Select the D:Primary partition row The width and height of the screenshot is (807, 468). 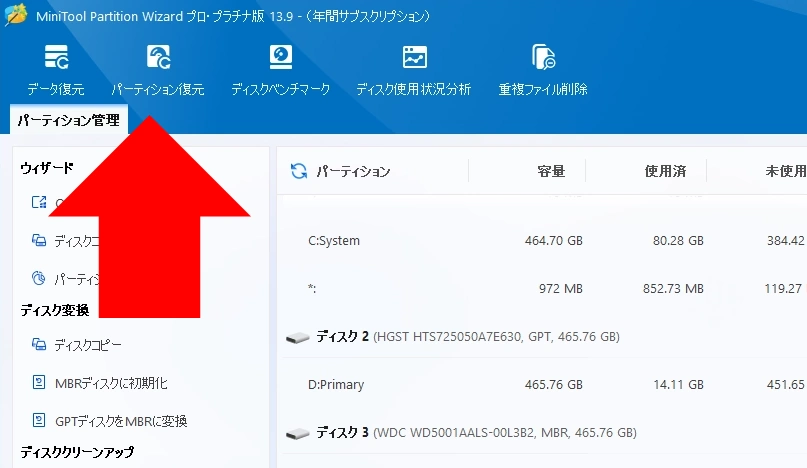pos(545,385)
